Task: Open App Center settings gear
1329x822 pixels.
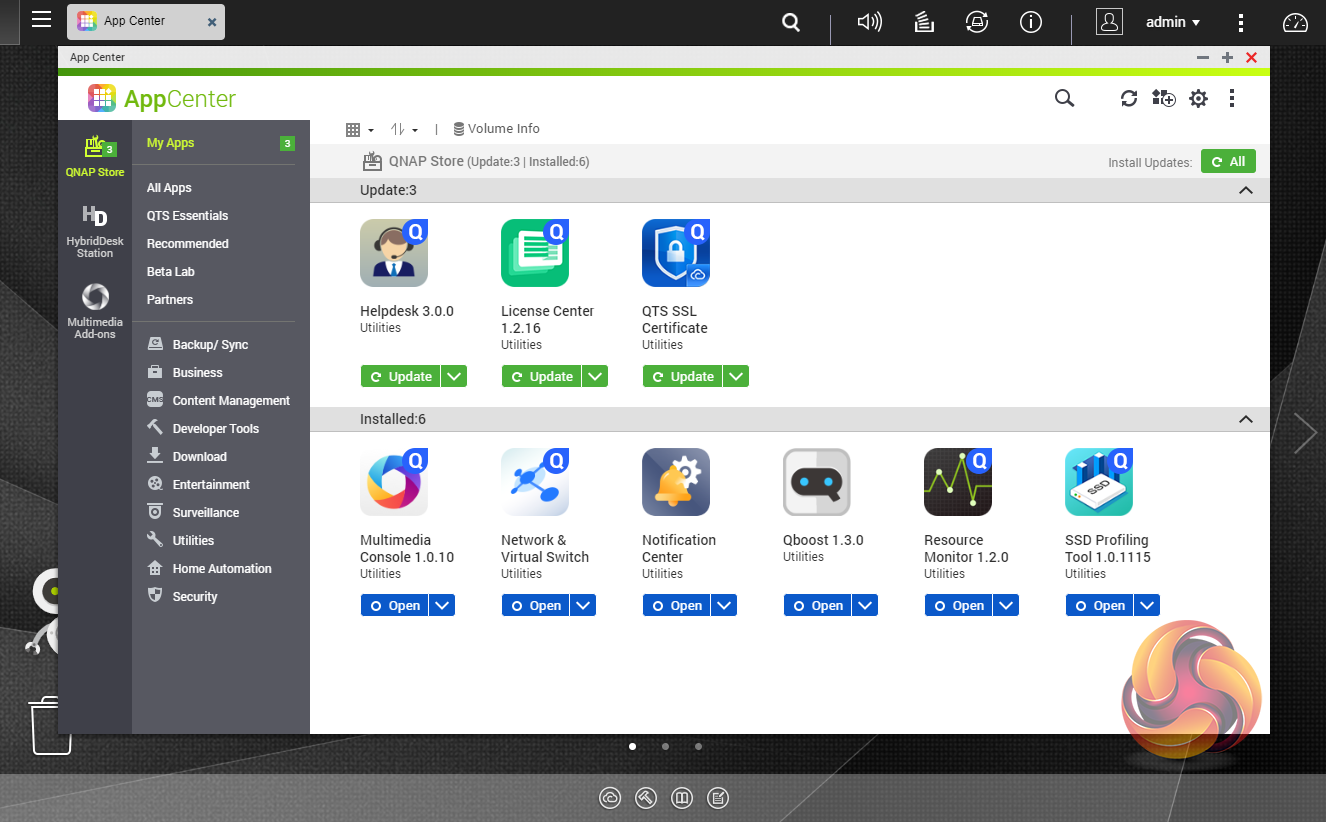Action: (x=1198, y=98)
